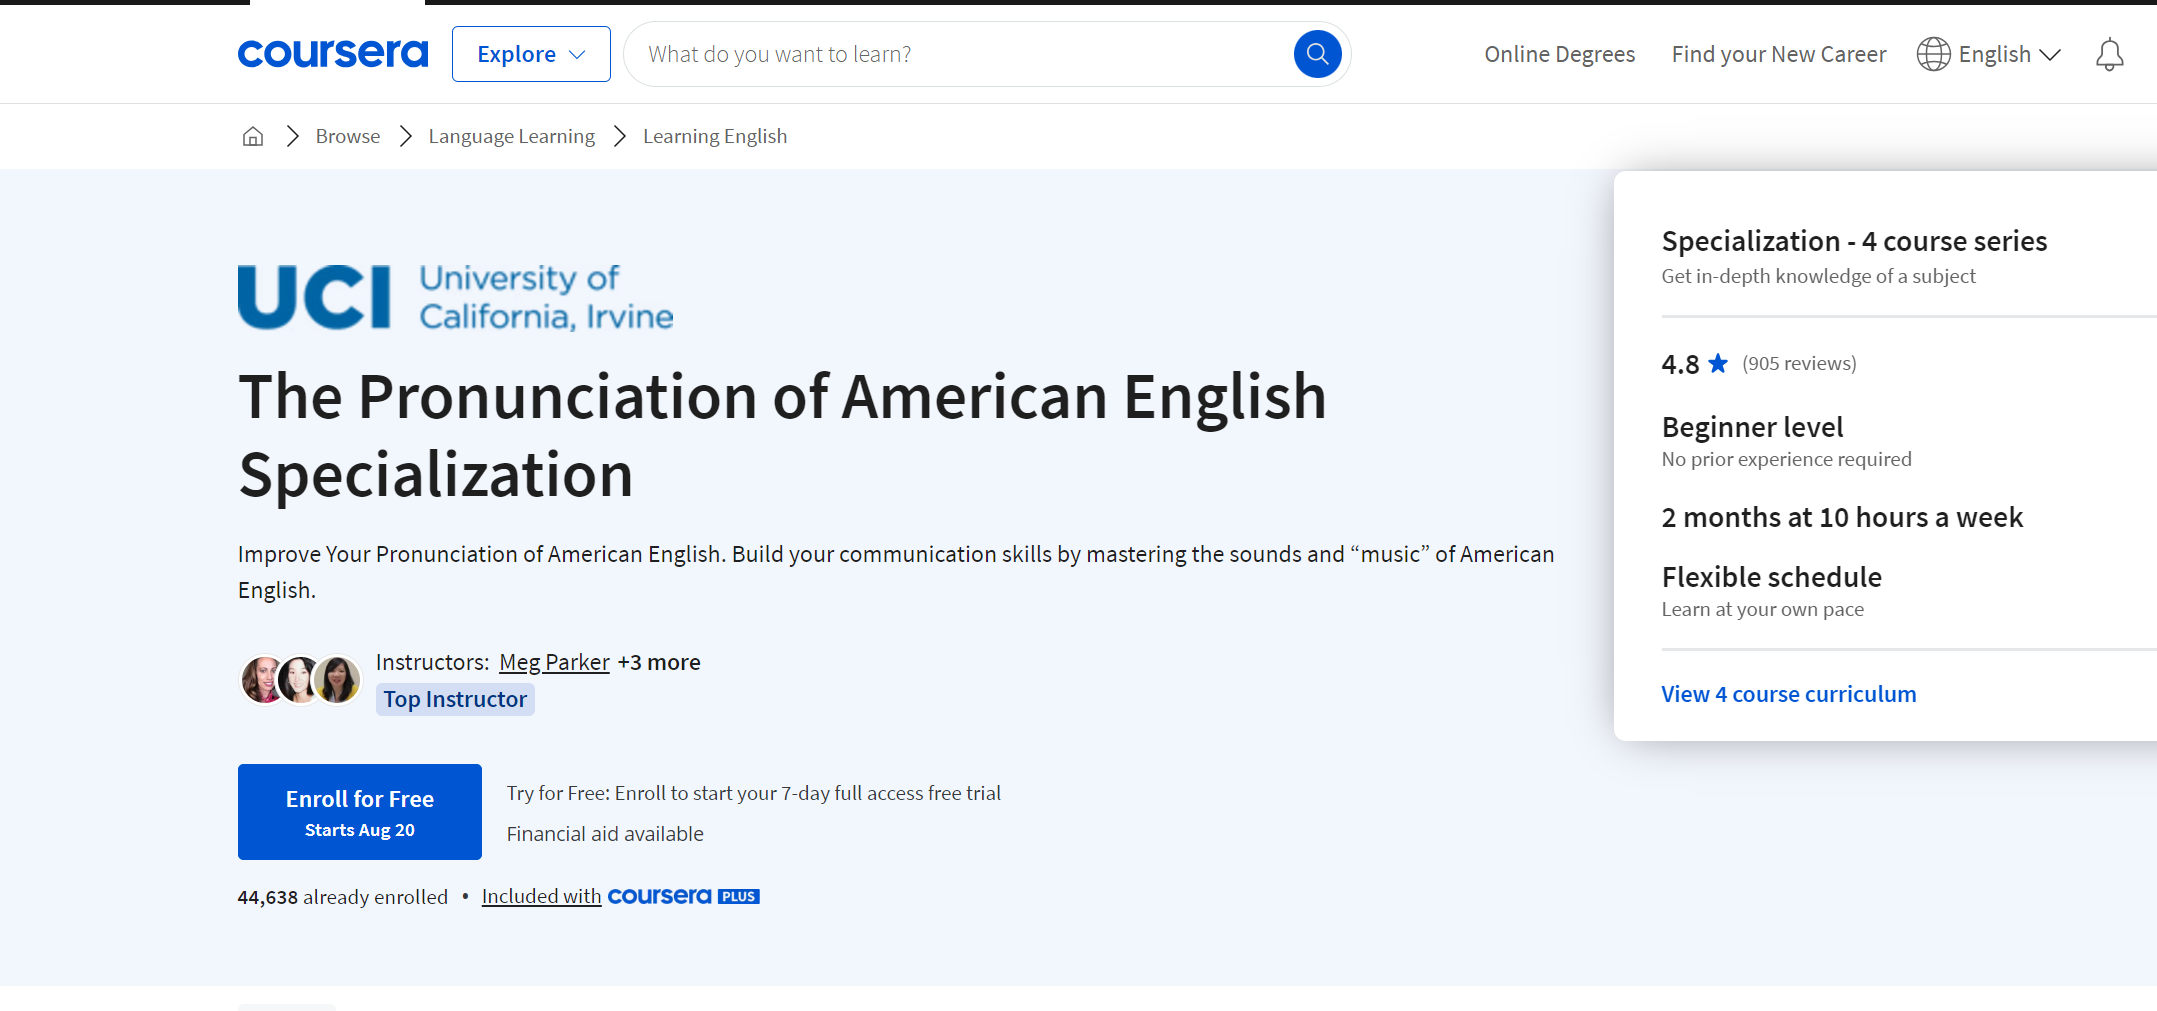Open Find your New Career link
Viewport: 2157px width, 1011px height.
coord(1778,54)
